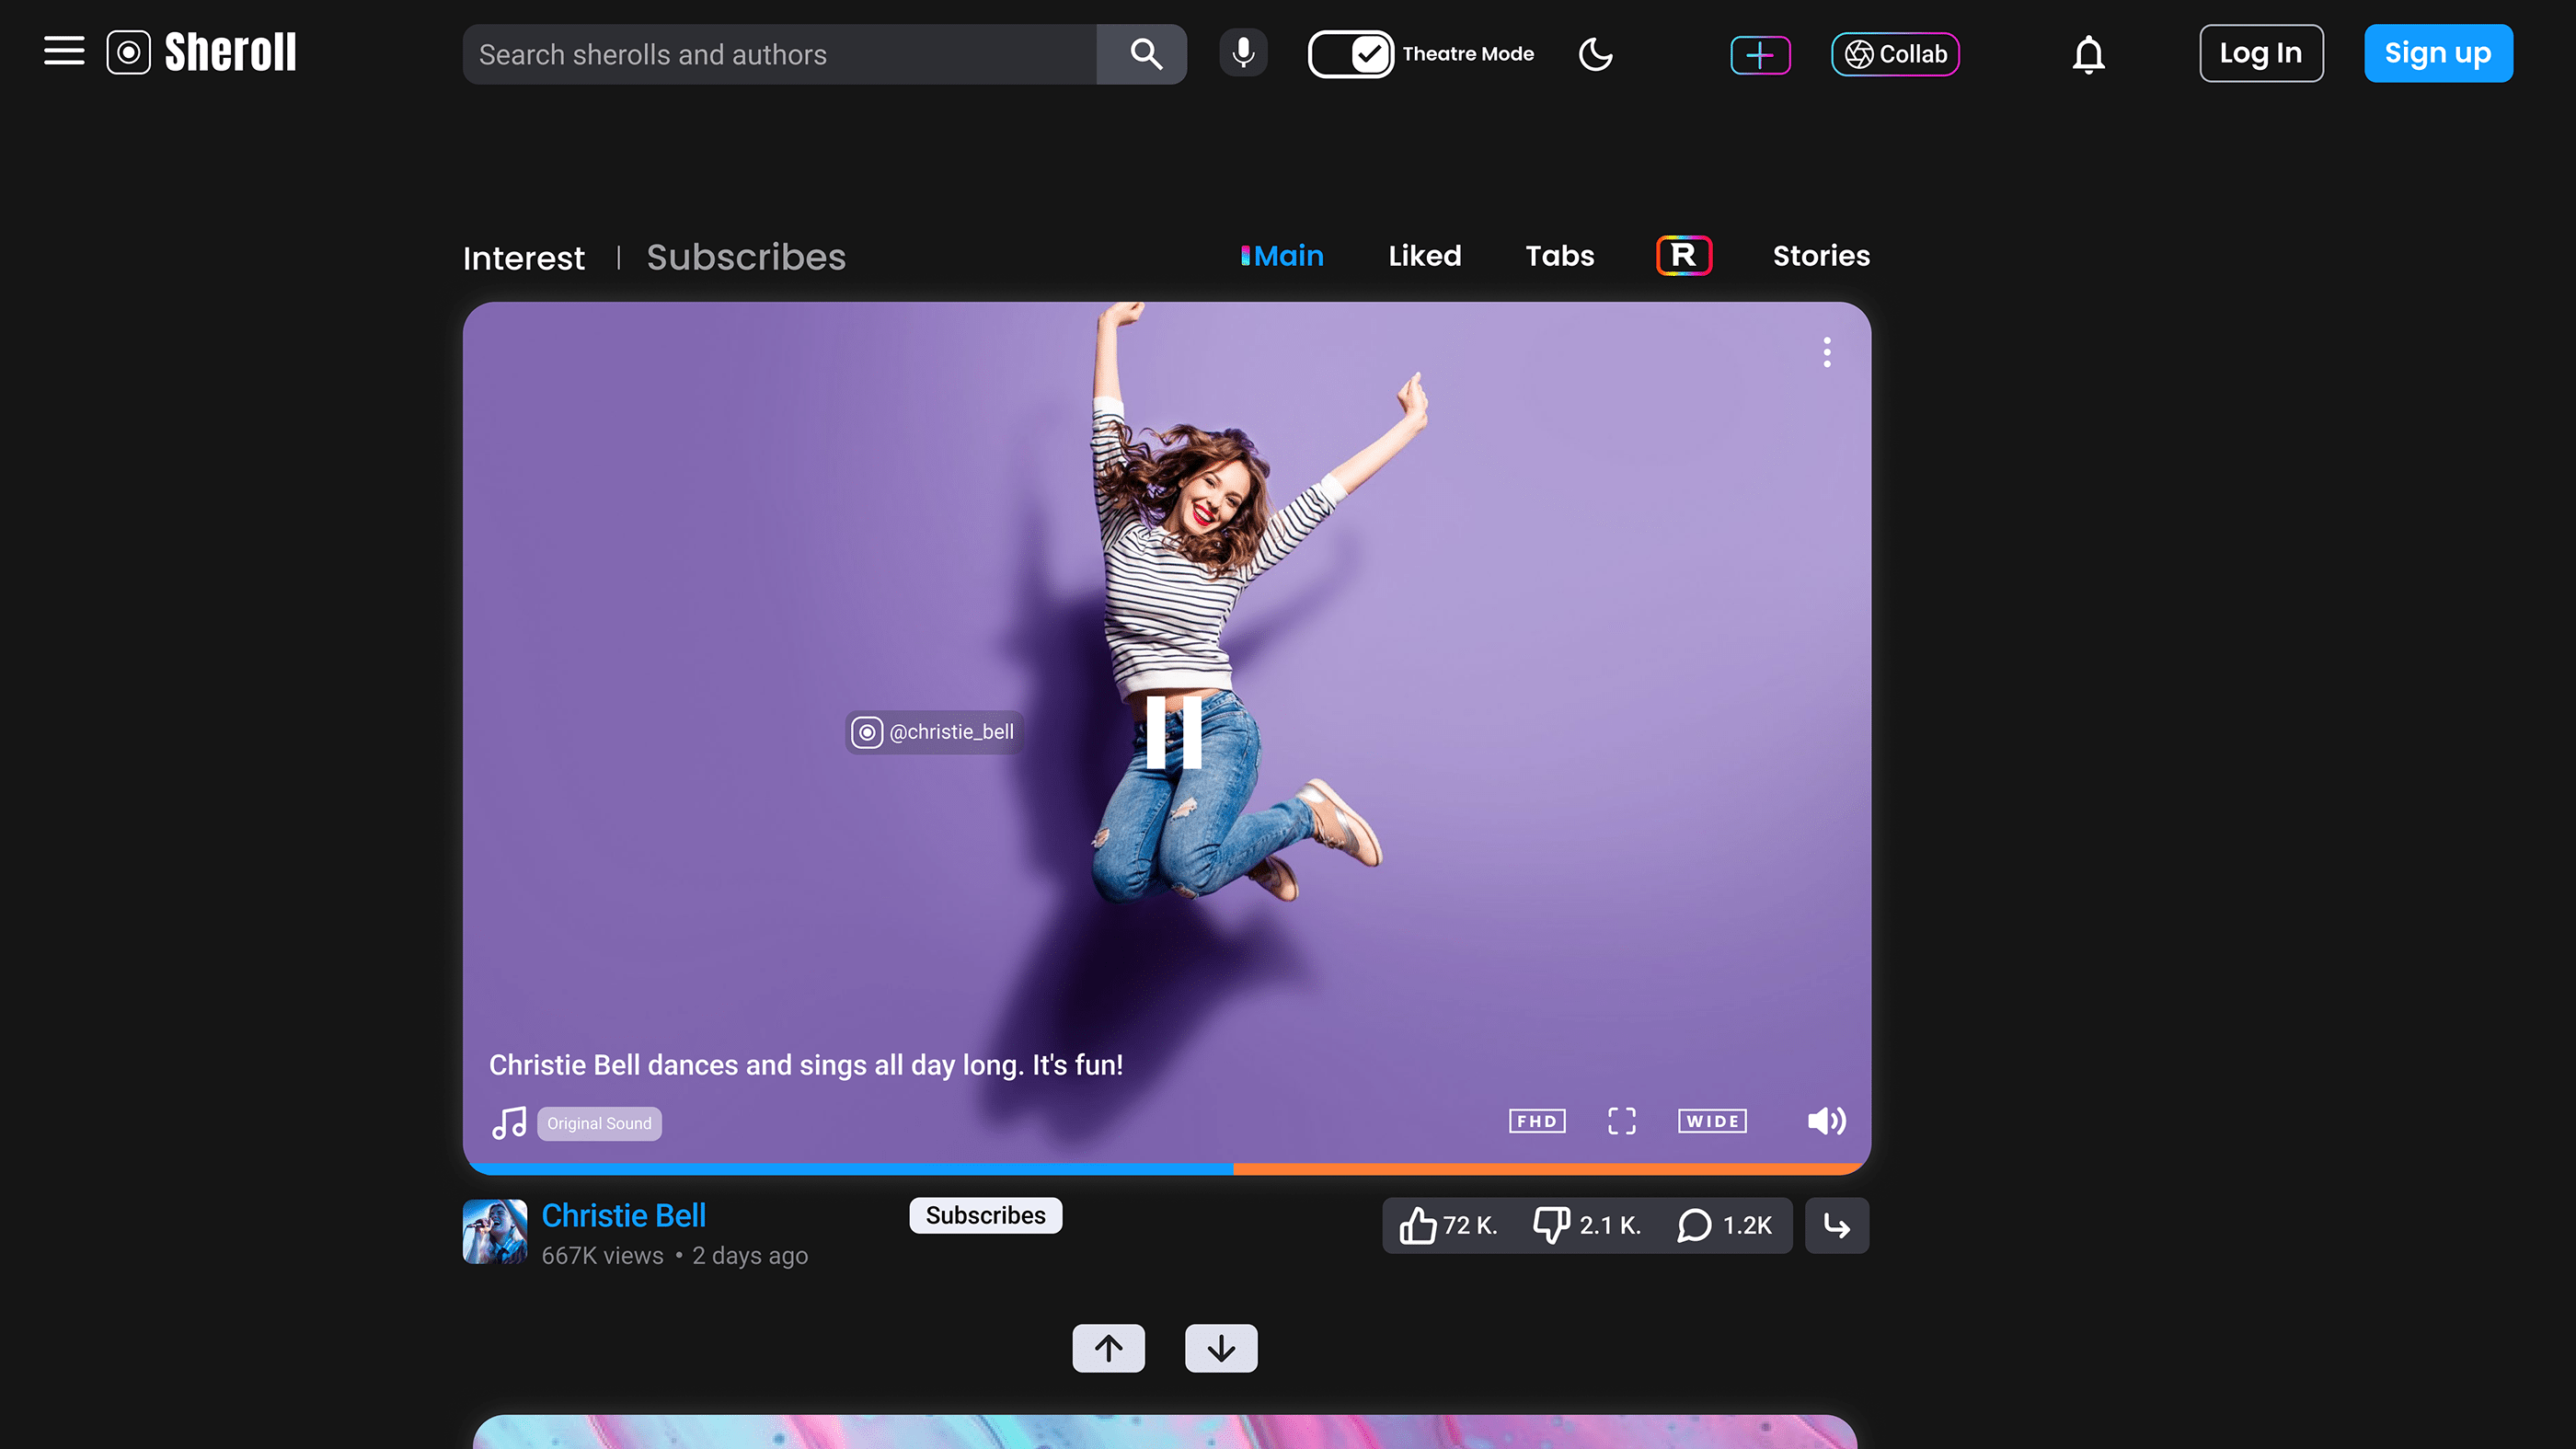Open Christie Bell channel link

(623, 1215)
